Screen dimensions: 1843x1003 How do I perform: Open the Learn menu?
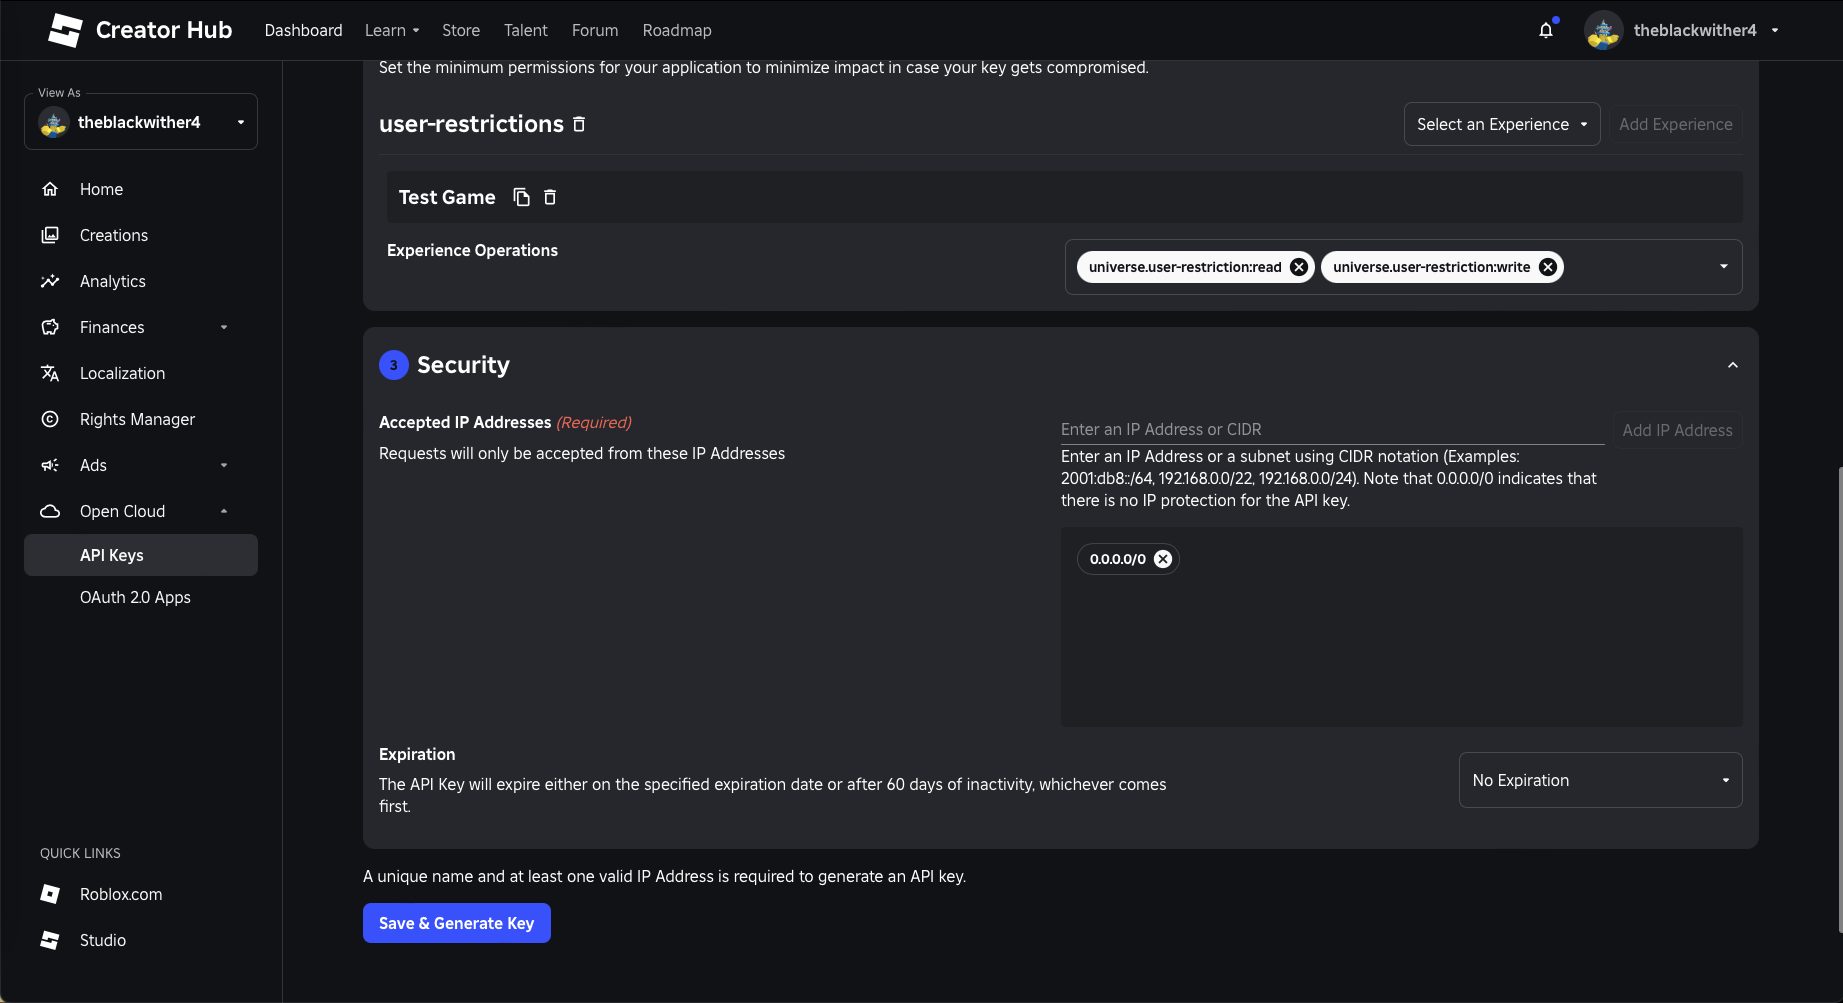(391, 30)
